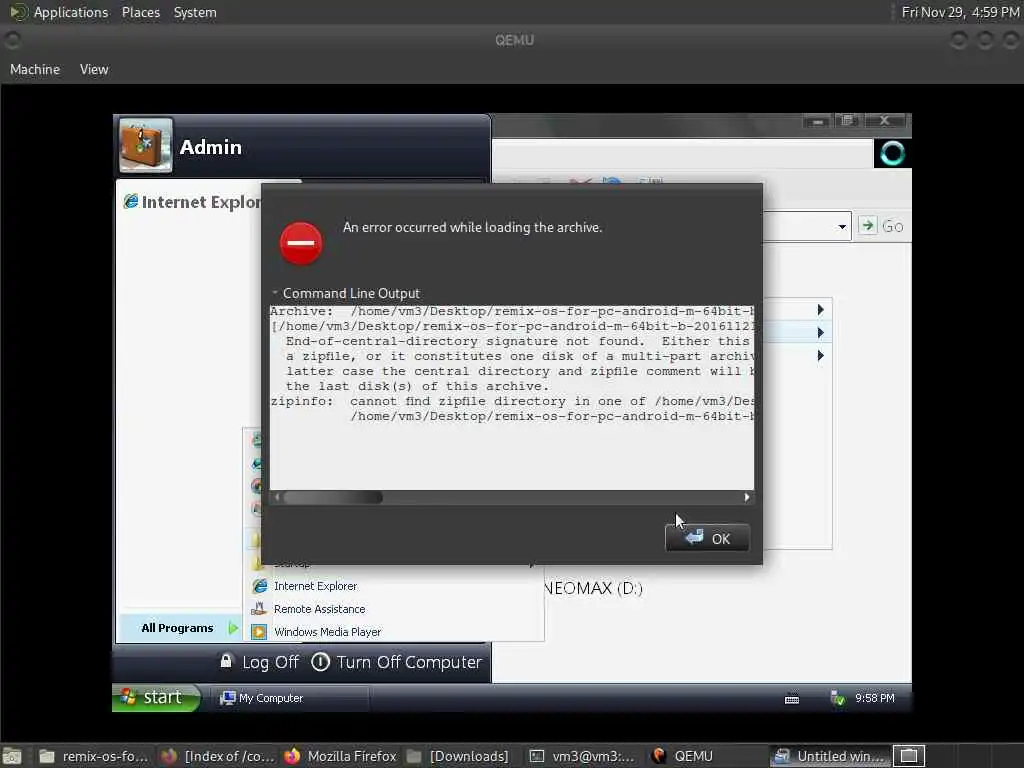The height and width of the screenshot is (768, 1024).
Task: Click the Remote Assistance icon
Action: [259, 609]
